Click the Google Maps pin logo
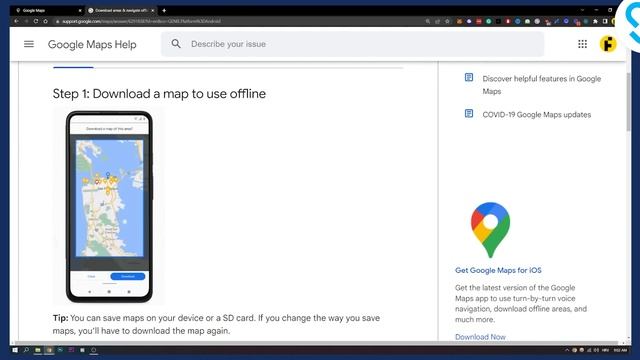 [490, 230]
